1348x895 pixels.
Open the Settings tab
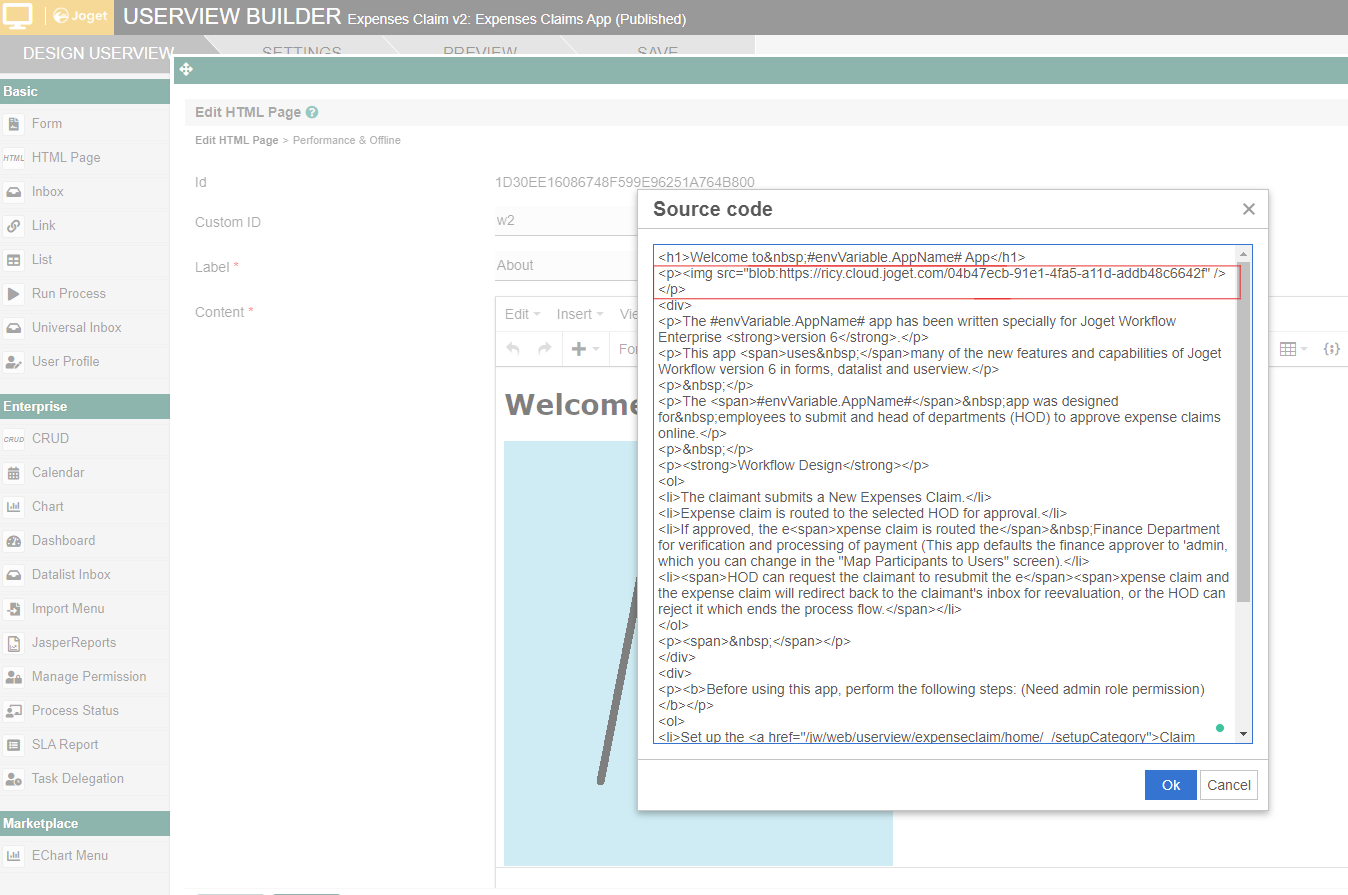(x=302, y=52)
